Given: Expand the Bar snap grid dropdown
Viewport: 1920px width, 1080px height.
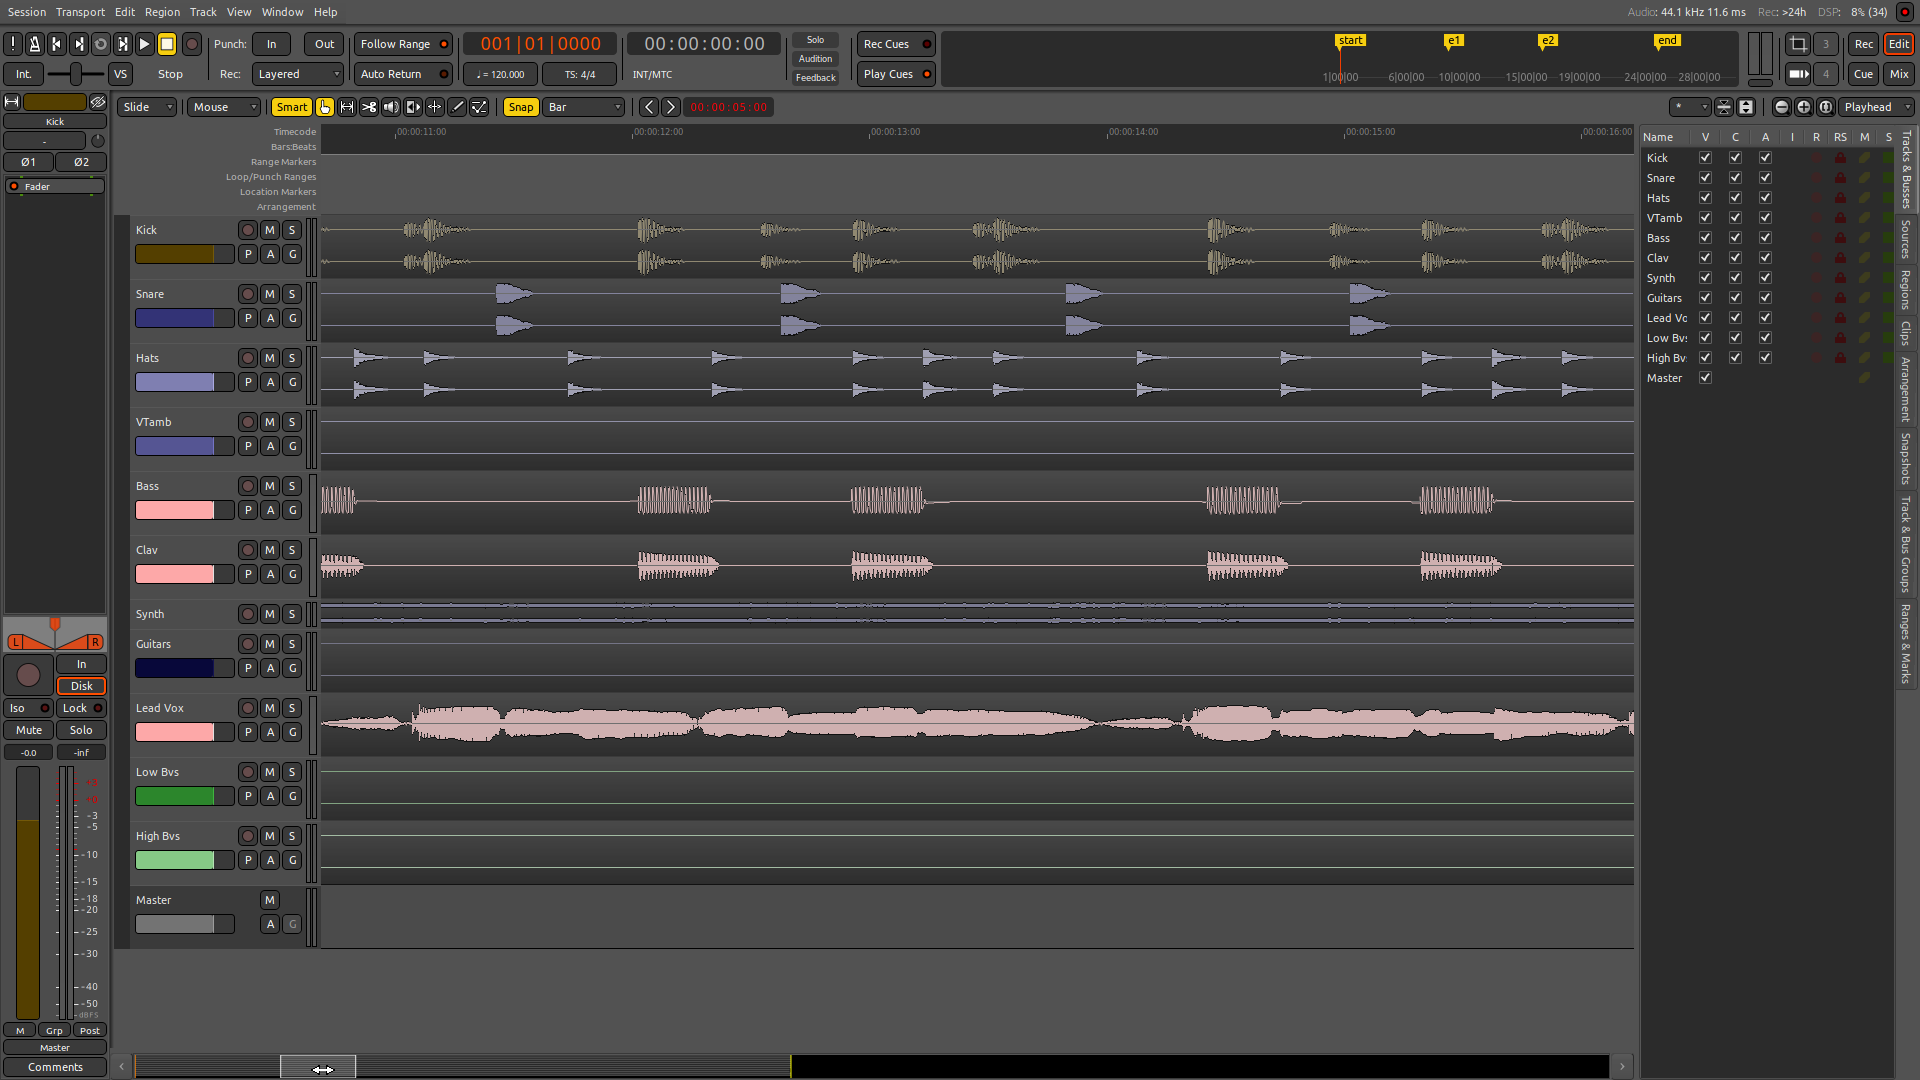Looking at the screenshot, I should (x=584, y=107).
